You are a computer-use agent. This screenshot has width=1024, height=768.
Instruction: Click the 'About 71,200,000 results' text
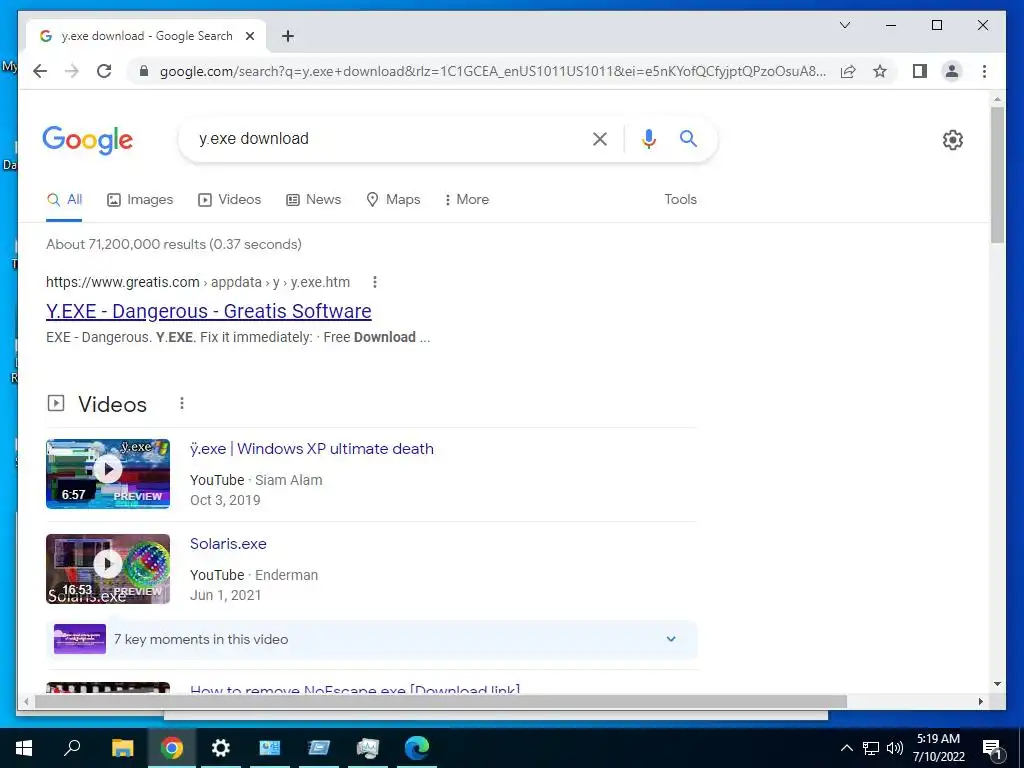click(x=174, y=244)
